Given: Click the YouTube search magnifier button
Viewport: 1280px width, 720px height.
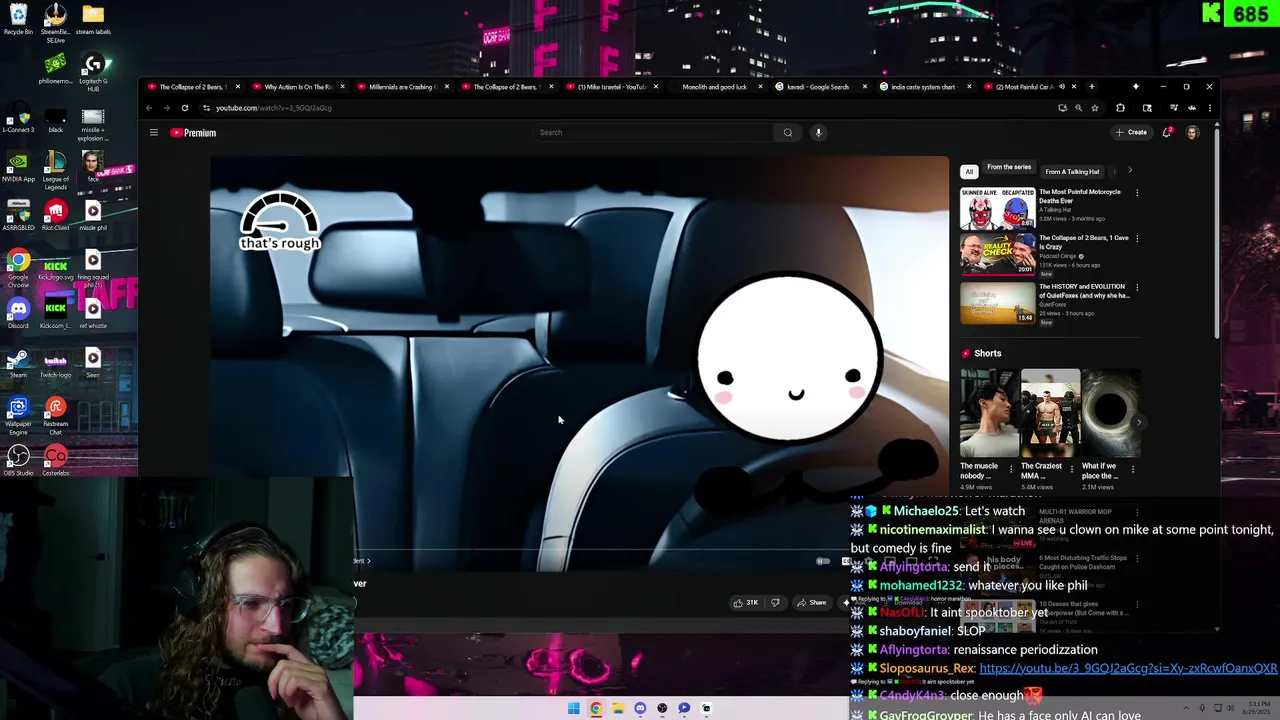Looking at the screenshot, I should coord(788,132).
